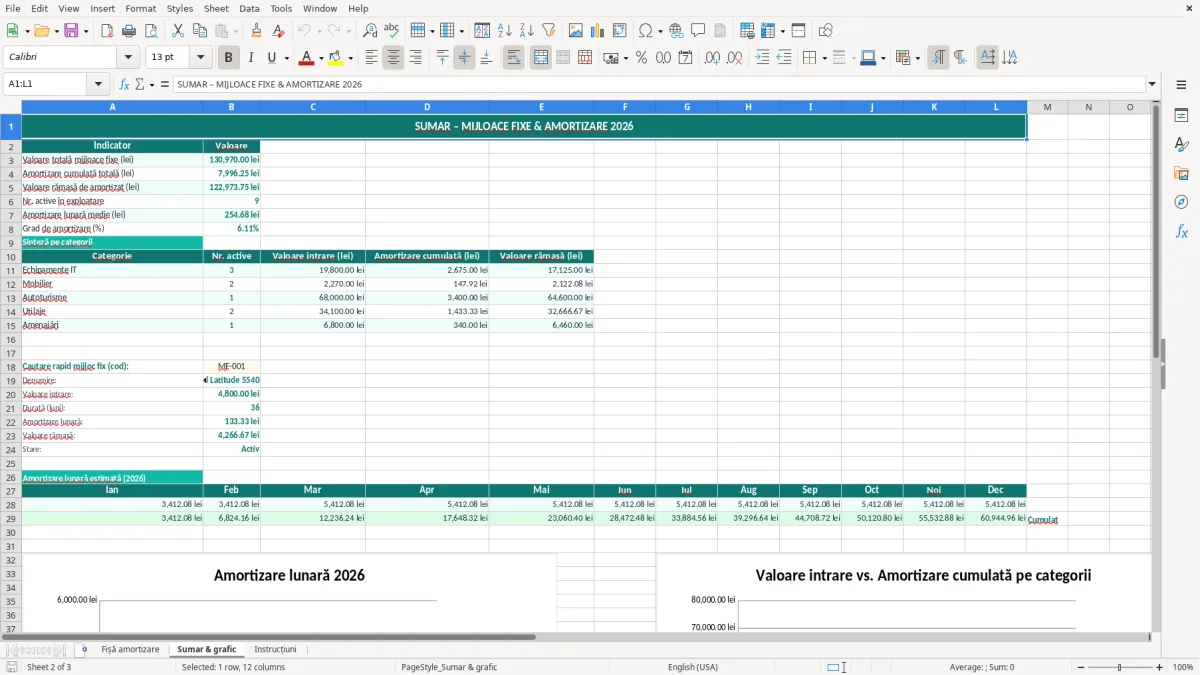Expand the formula bar
Image resolution: width=1200 pixels, height=675 pixels.
tap(1153, 84)
